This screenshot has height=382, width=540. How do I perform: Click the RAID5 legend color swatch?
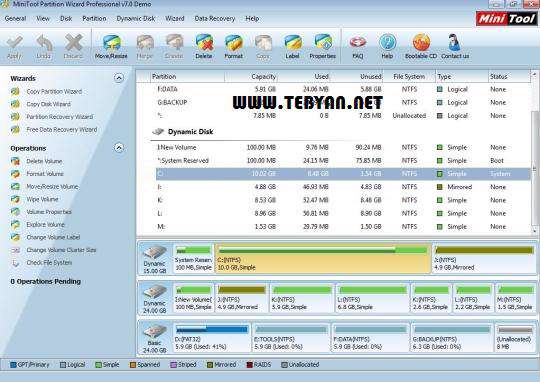point(250,365)
